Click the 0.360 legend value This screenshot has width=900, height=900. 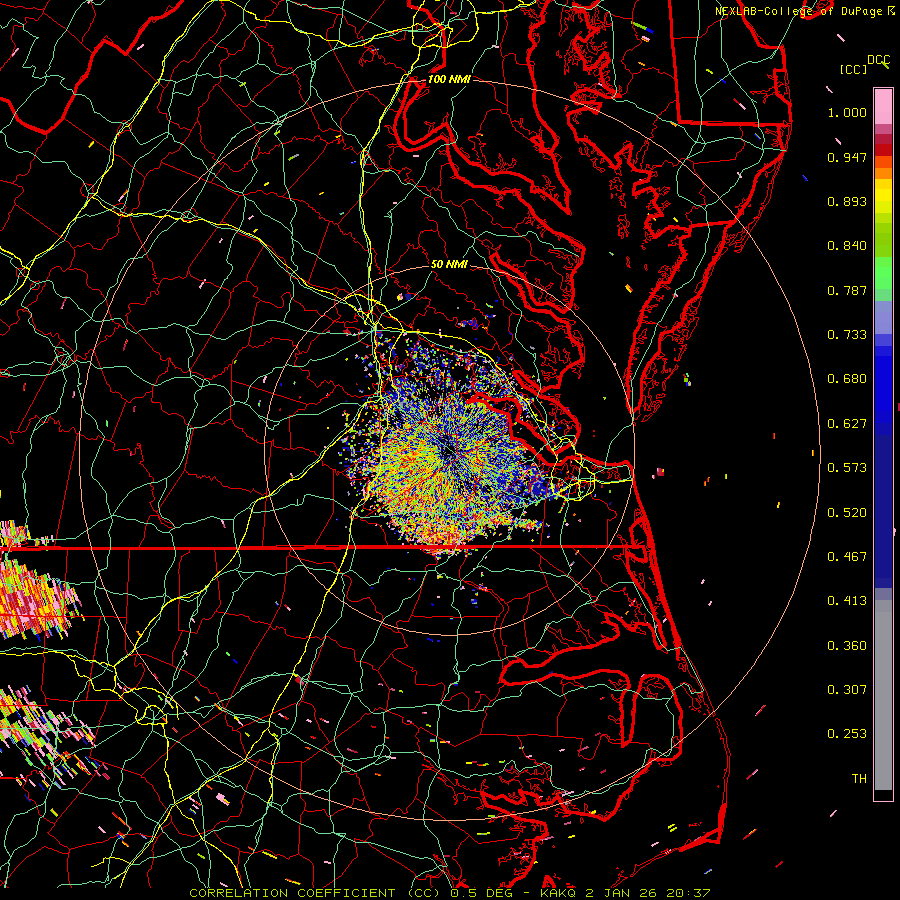coord(847,646)
